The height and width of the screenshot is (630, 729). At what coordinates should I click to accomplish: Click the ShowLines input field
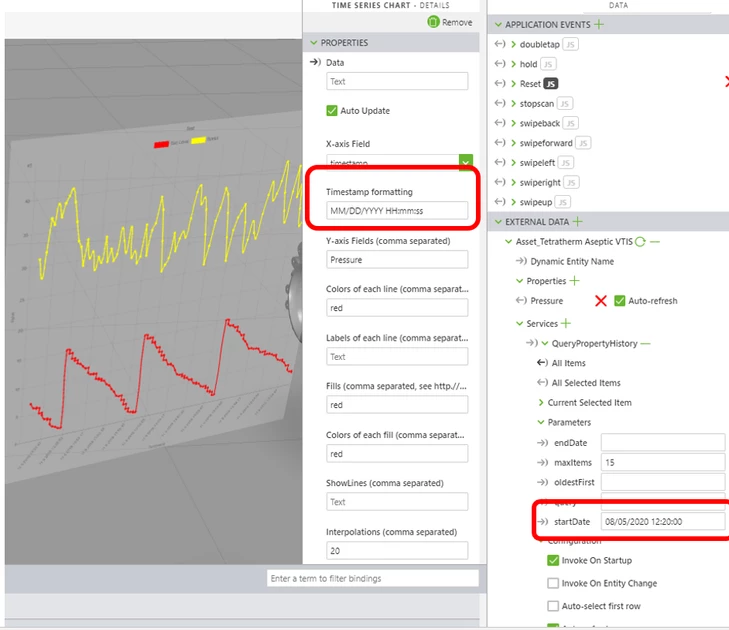tap(397, 502)
